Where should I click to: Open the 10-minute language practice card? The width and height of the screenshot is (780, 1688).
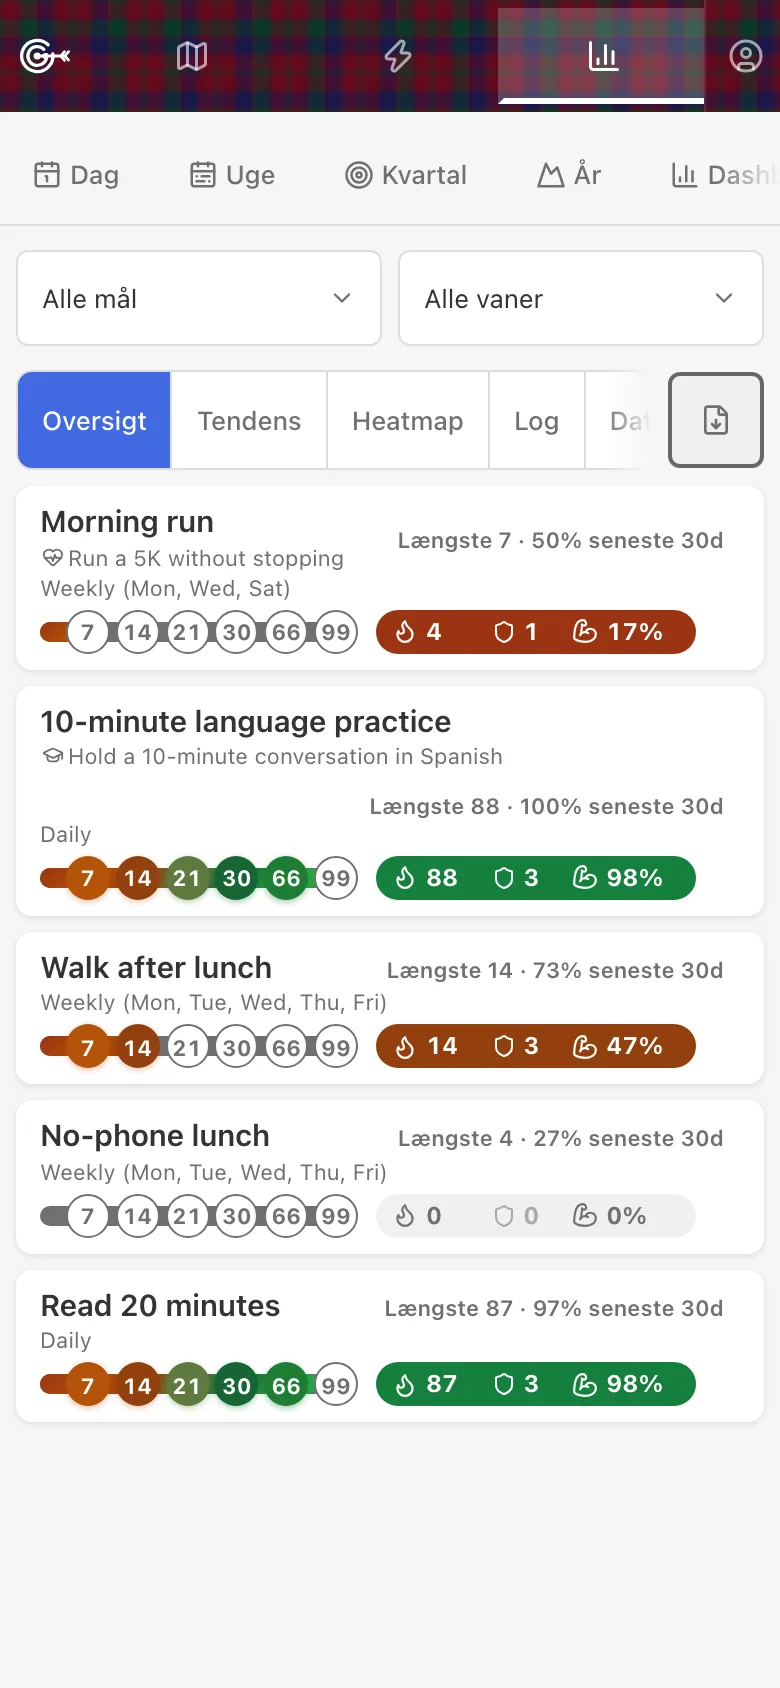click(x=390, y=801)
